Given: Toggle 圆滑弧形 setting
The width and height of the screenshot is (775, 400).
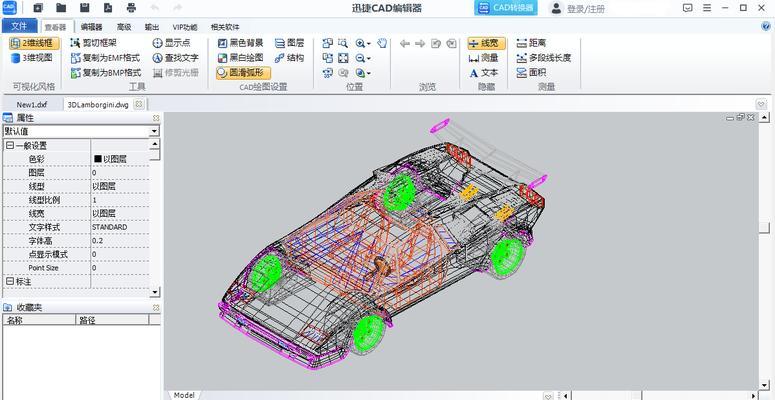Looking at the screenshot, I should pyautogui.click(x=243, y=73).
